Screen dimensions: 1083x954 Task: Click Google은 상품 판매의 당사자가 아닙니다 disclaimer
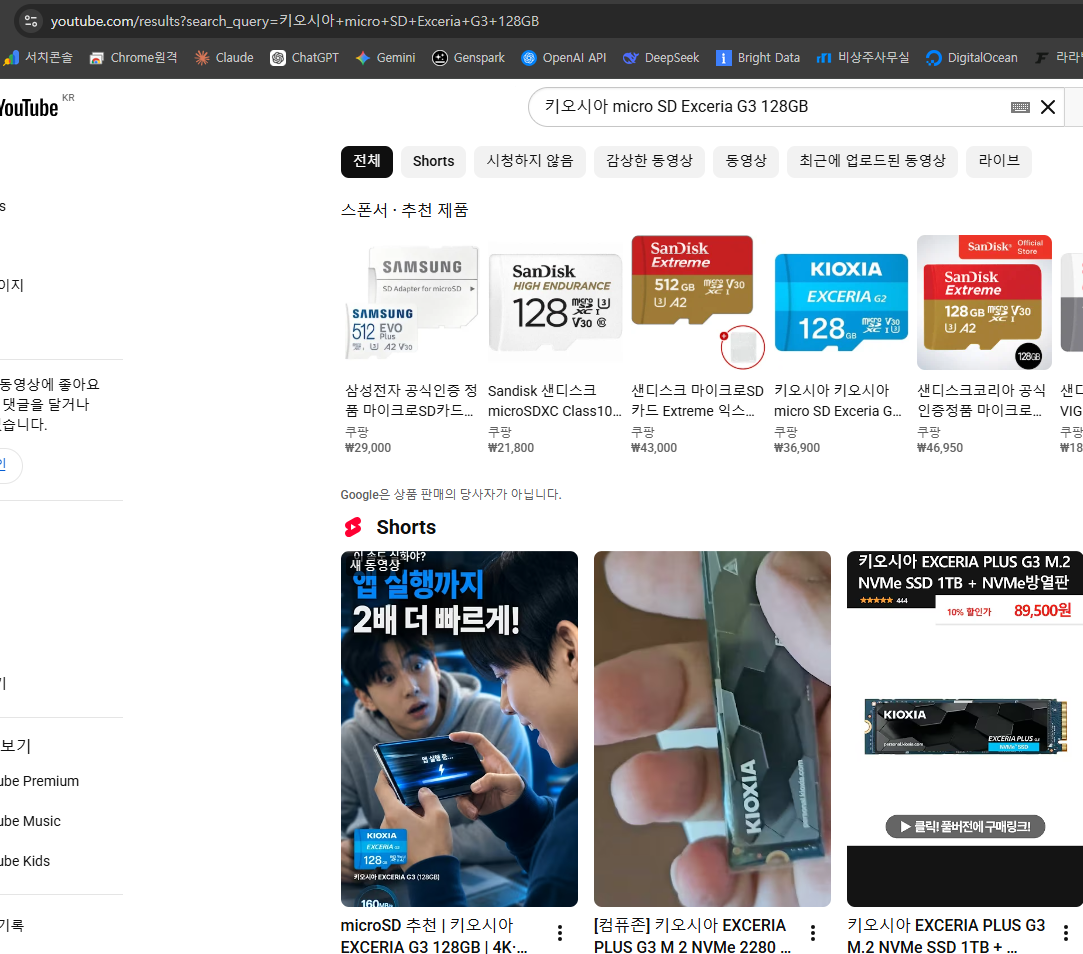(451, 495)
